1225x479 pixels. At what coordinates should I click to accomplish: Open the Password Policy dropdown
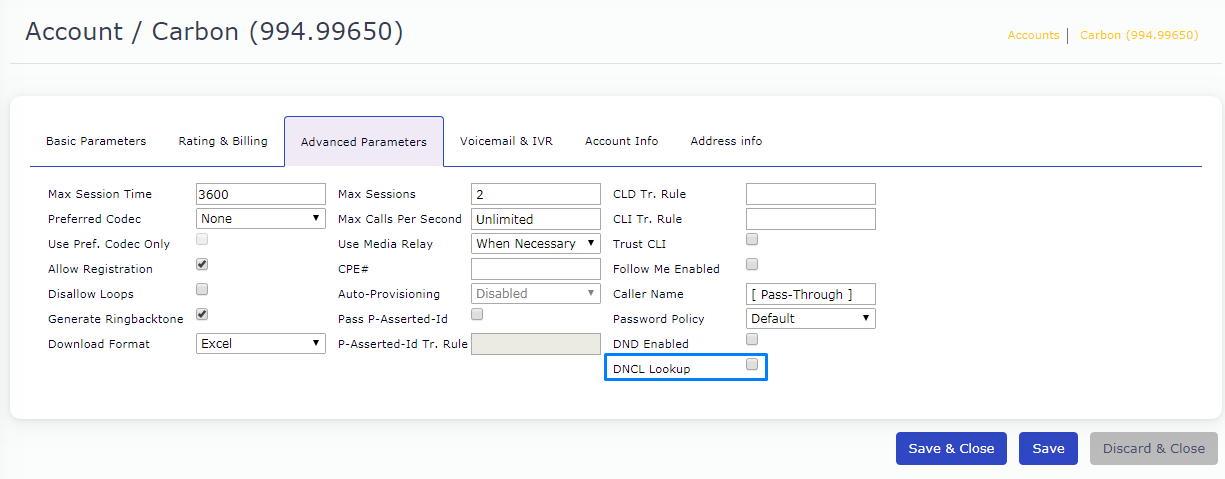(811, 319)
